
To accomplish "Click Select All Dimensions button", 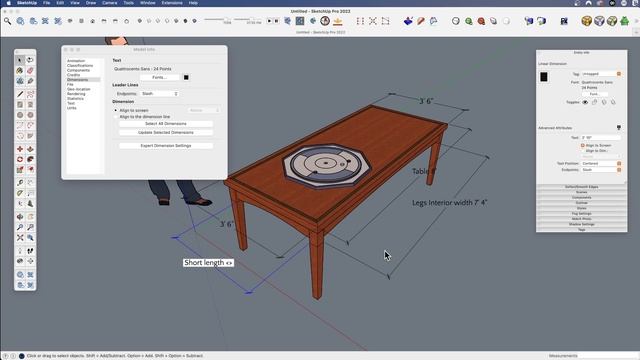I will pos(166,124).
